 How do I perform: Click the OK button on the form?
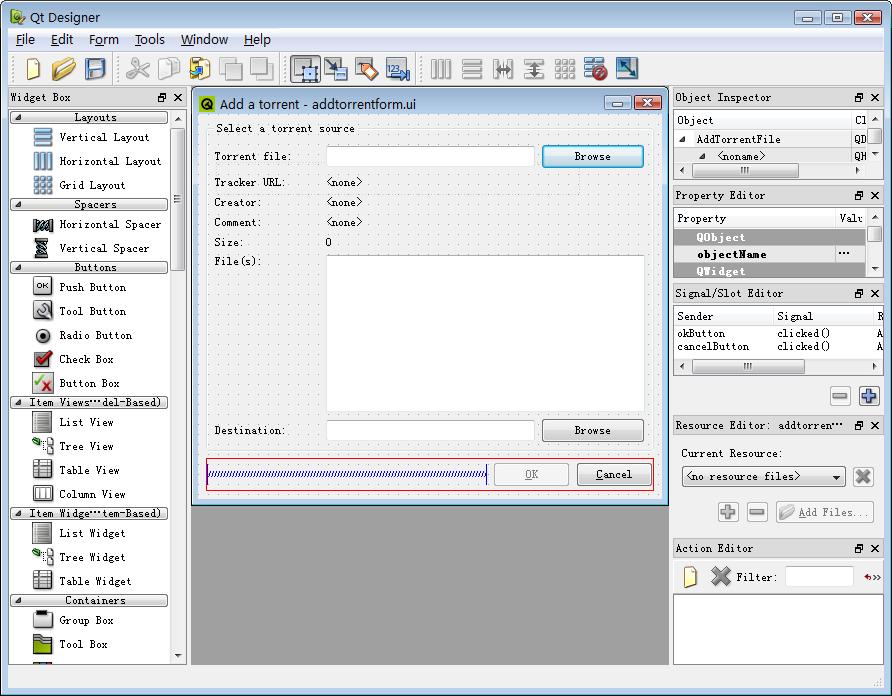click(531, 474)
